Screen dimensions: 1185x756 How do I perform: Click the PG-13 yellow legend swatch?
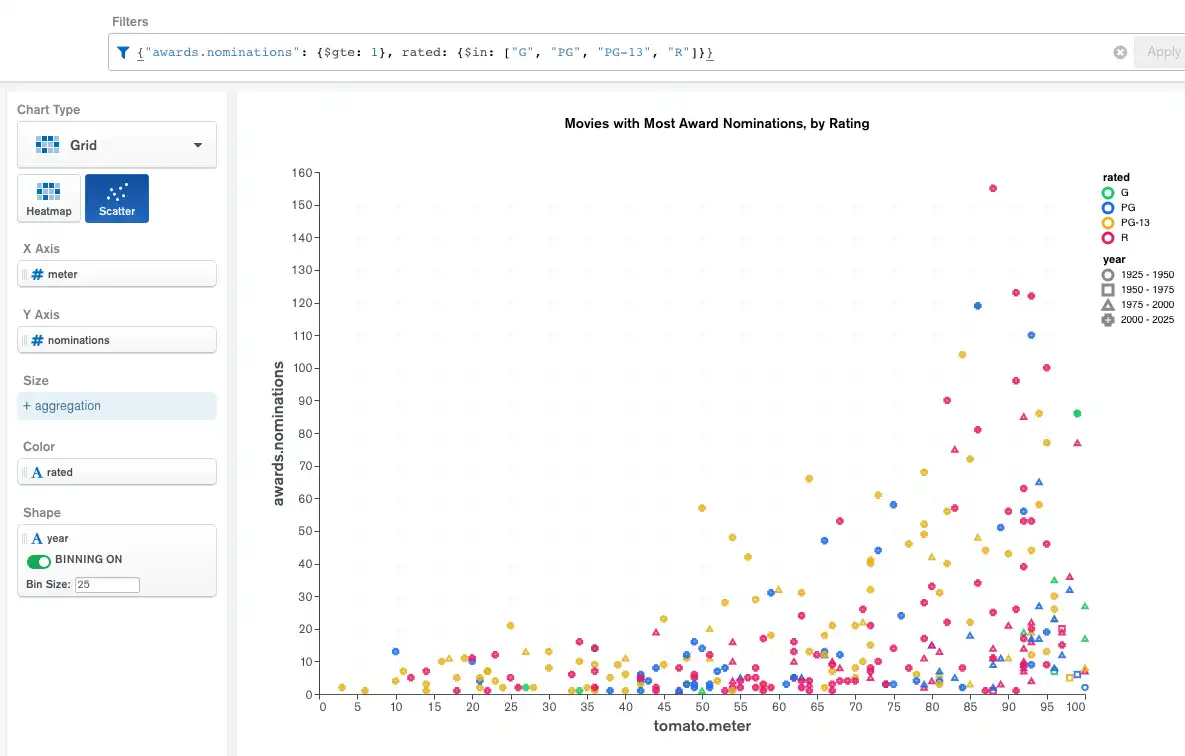1109,222
